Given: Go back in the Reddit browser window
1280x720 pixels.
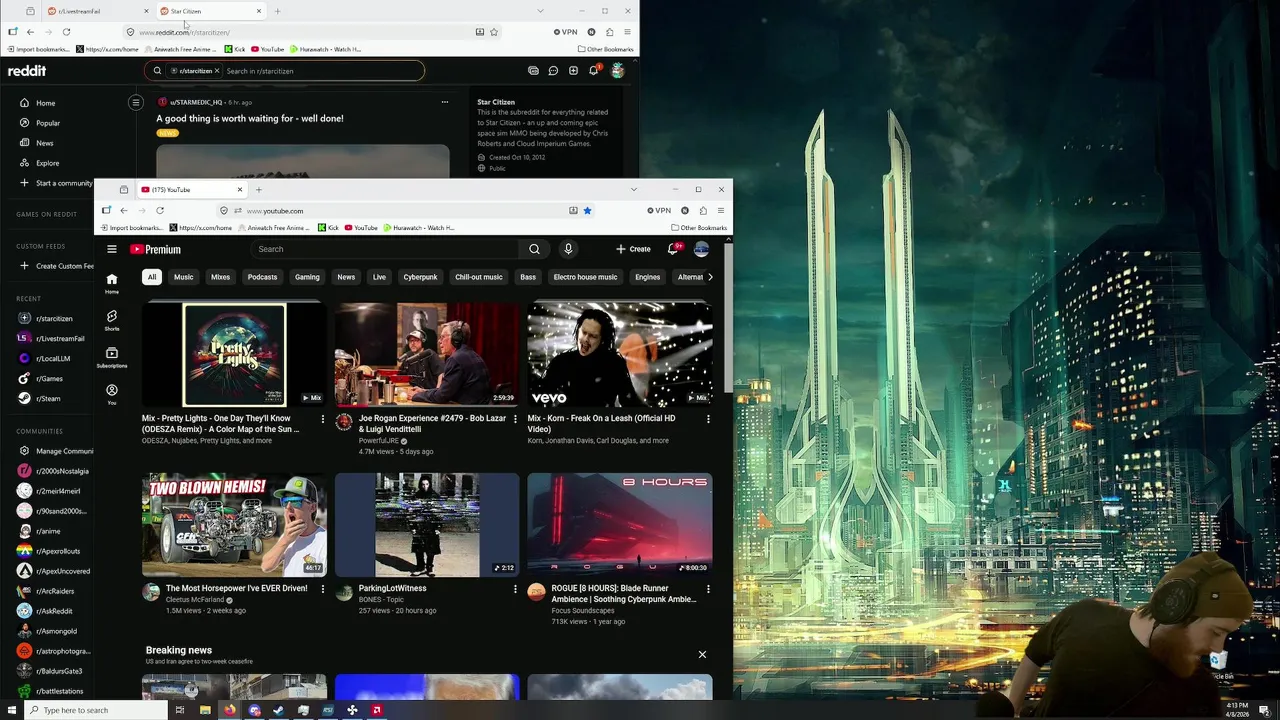Looking at the screenshot, I should (30, 32).
